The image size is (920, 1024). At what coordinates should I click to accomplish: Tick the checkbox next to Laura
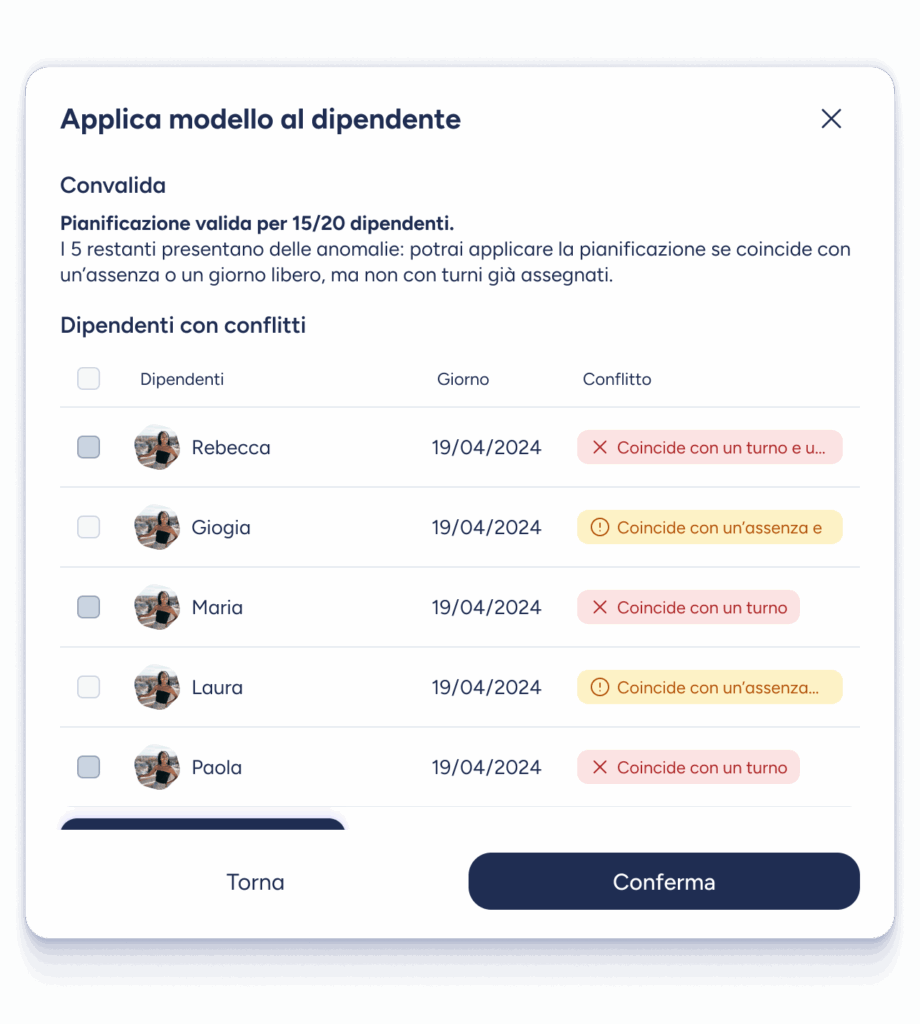[x=89, y=687]
